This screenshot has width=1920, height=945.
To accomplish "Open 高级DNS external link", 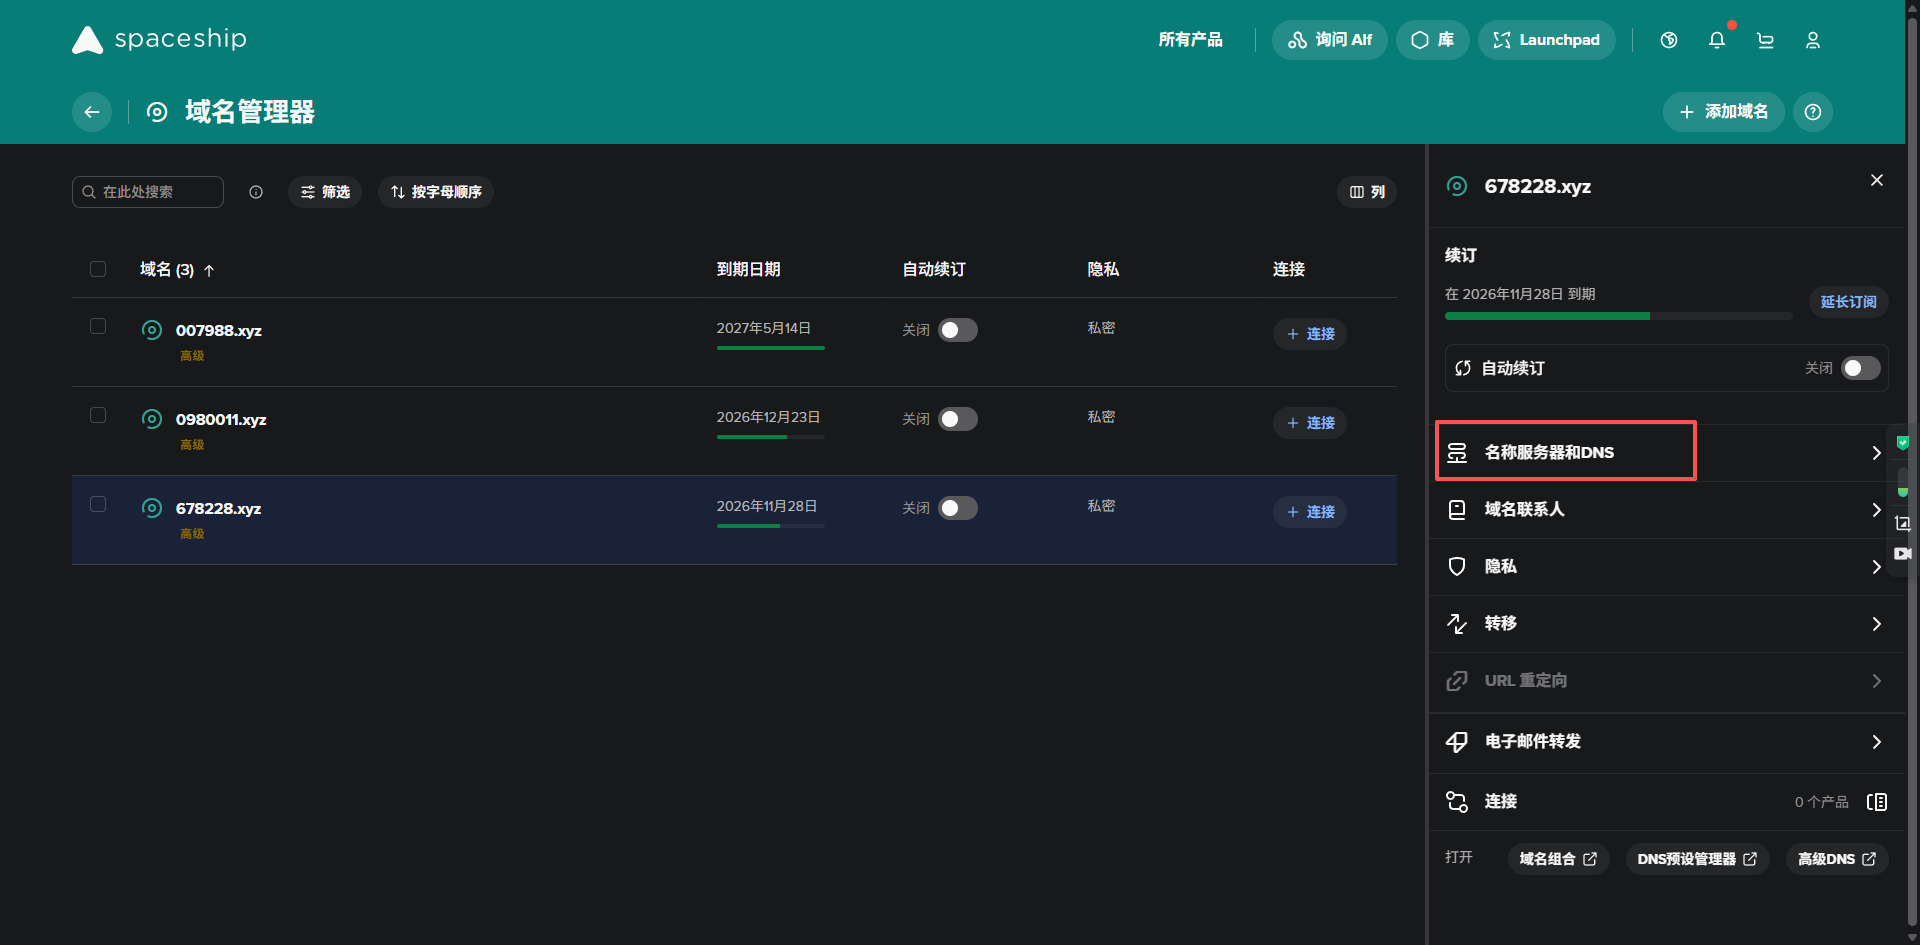I will pos(1837,859).
